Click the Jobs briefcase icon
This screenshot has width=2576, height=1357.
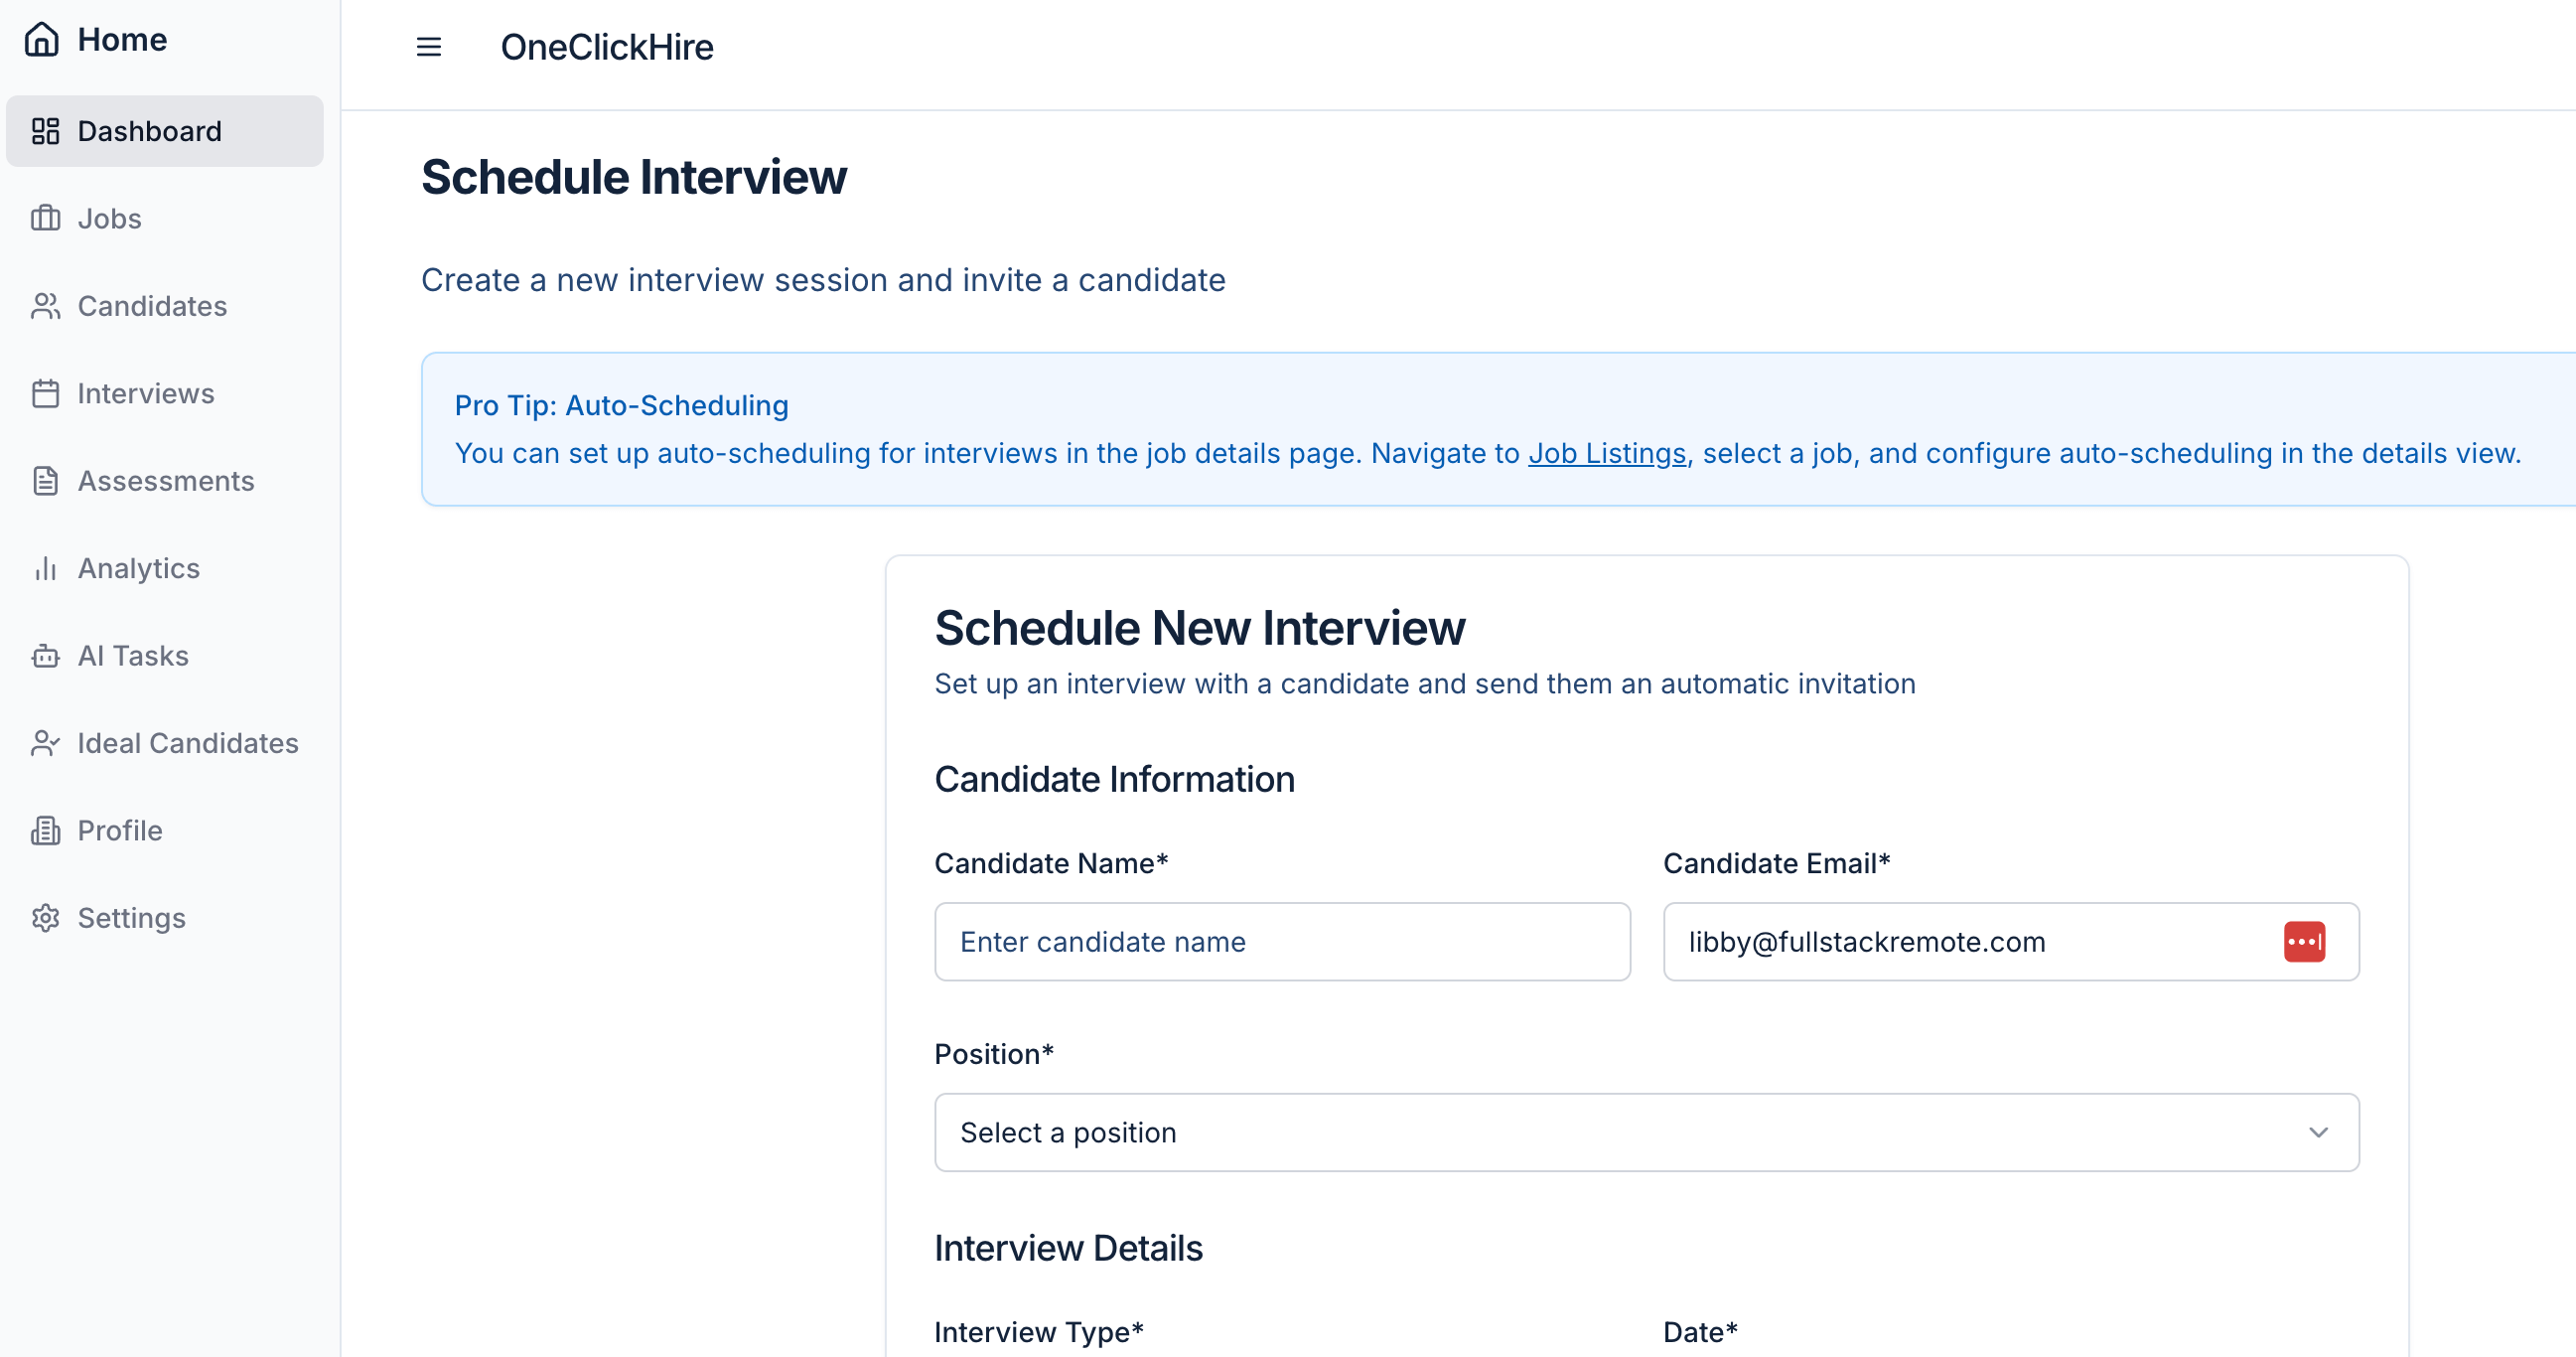46,218
